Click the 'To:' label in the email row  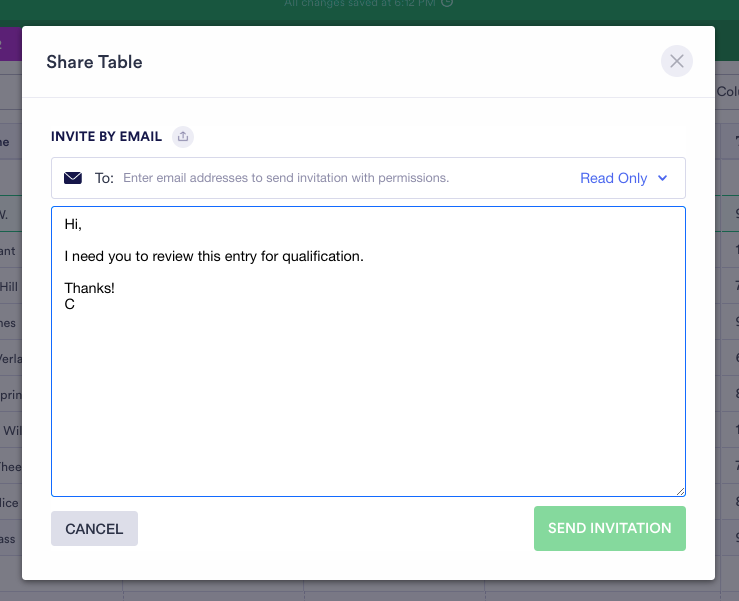104,178
